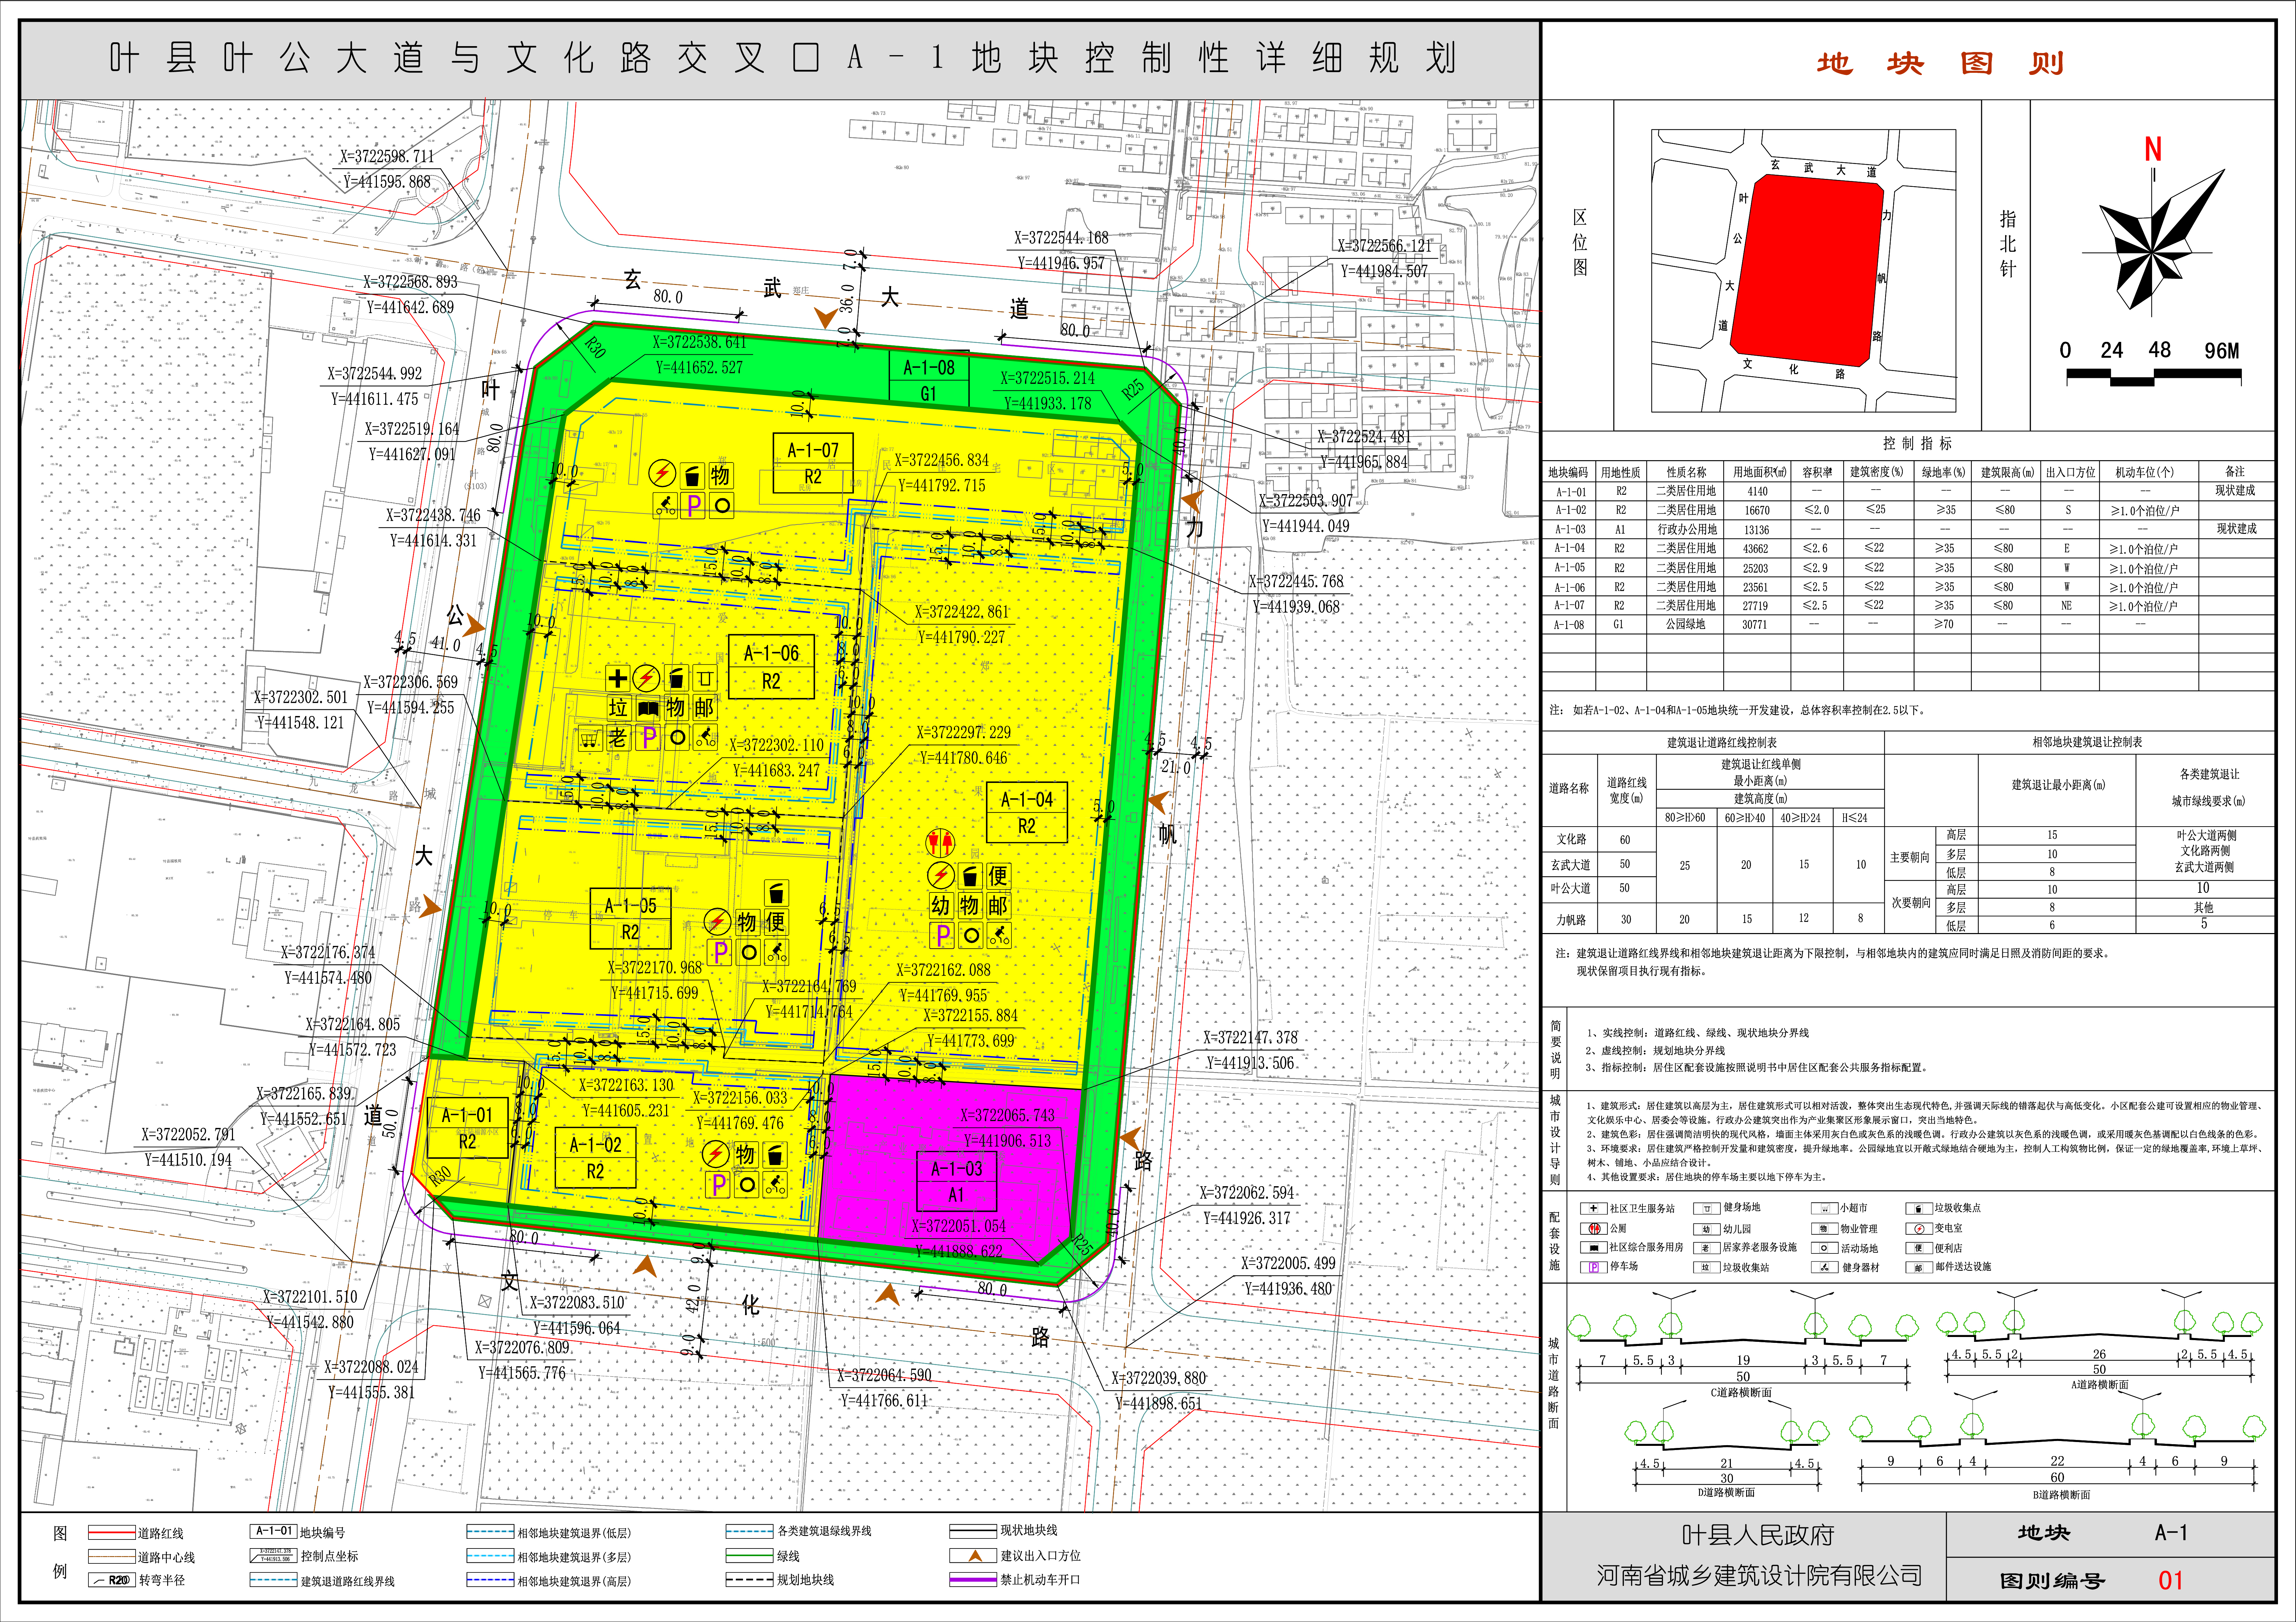Click the scale bar under the compass
Image resolution: width=2296 pixels, height=1622 pixels.
(2153, 377)
